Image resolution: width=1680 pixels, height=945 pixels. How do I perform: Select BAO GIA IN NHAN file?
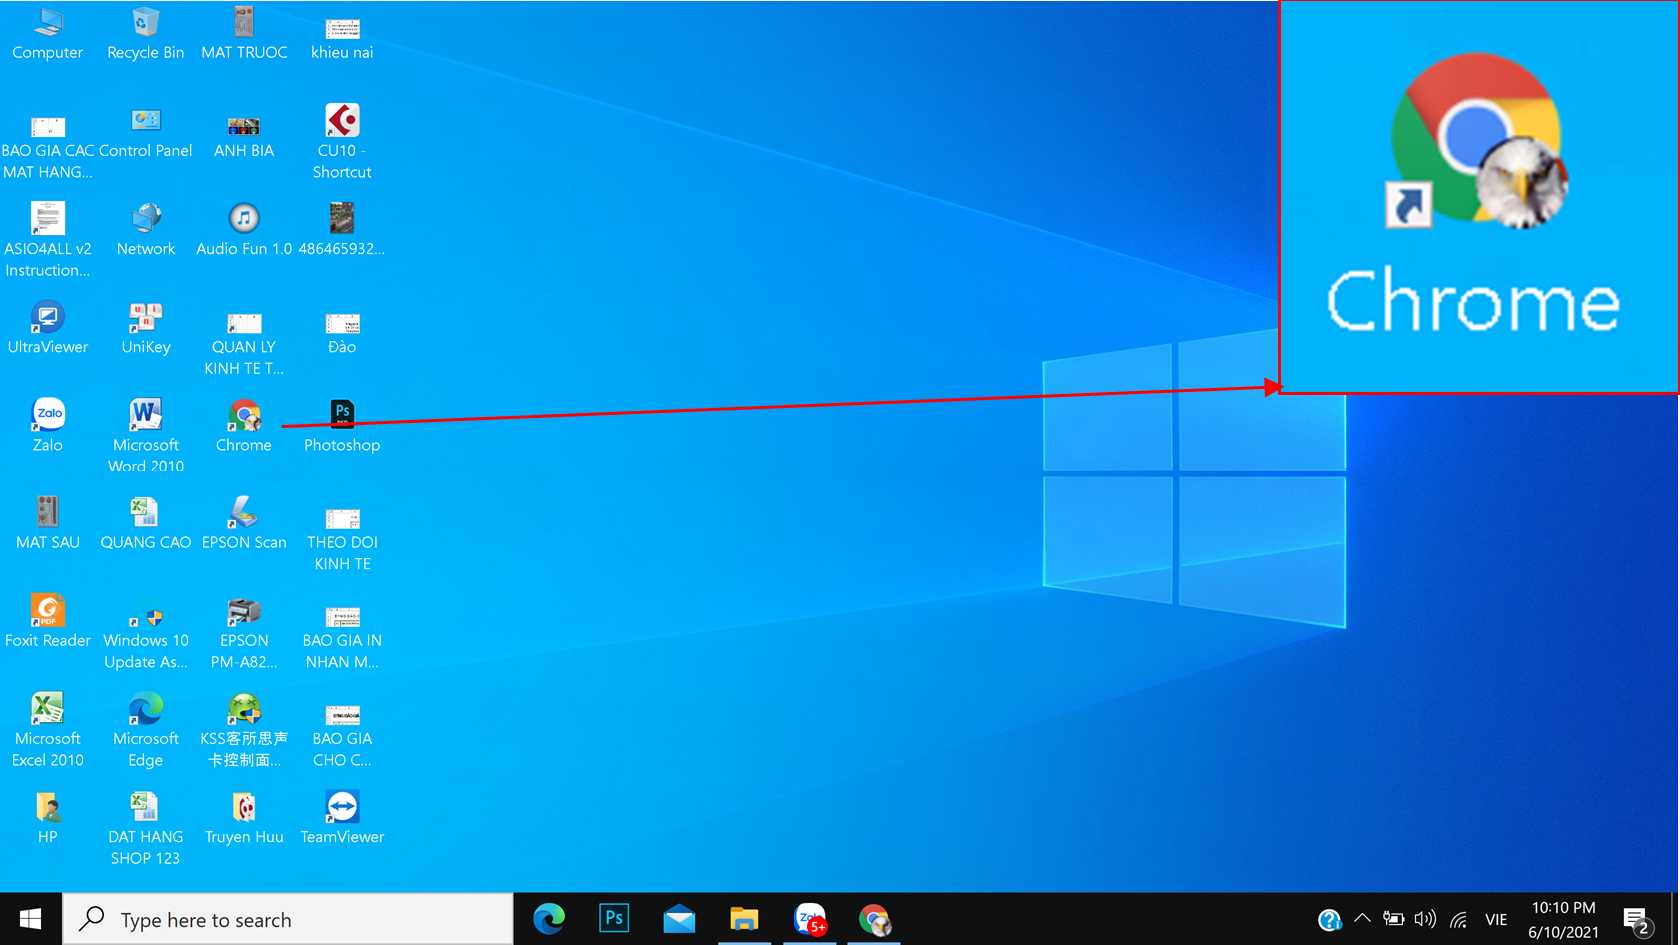tap(342, 638)
